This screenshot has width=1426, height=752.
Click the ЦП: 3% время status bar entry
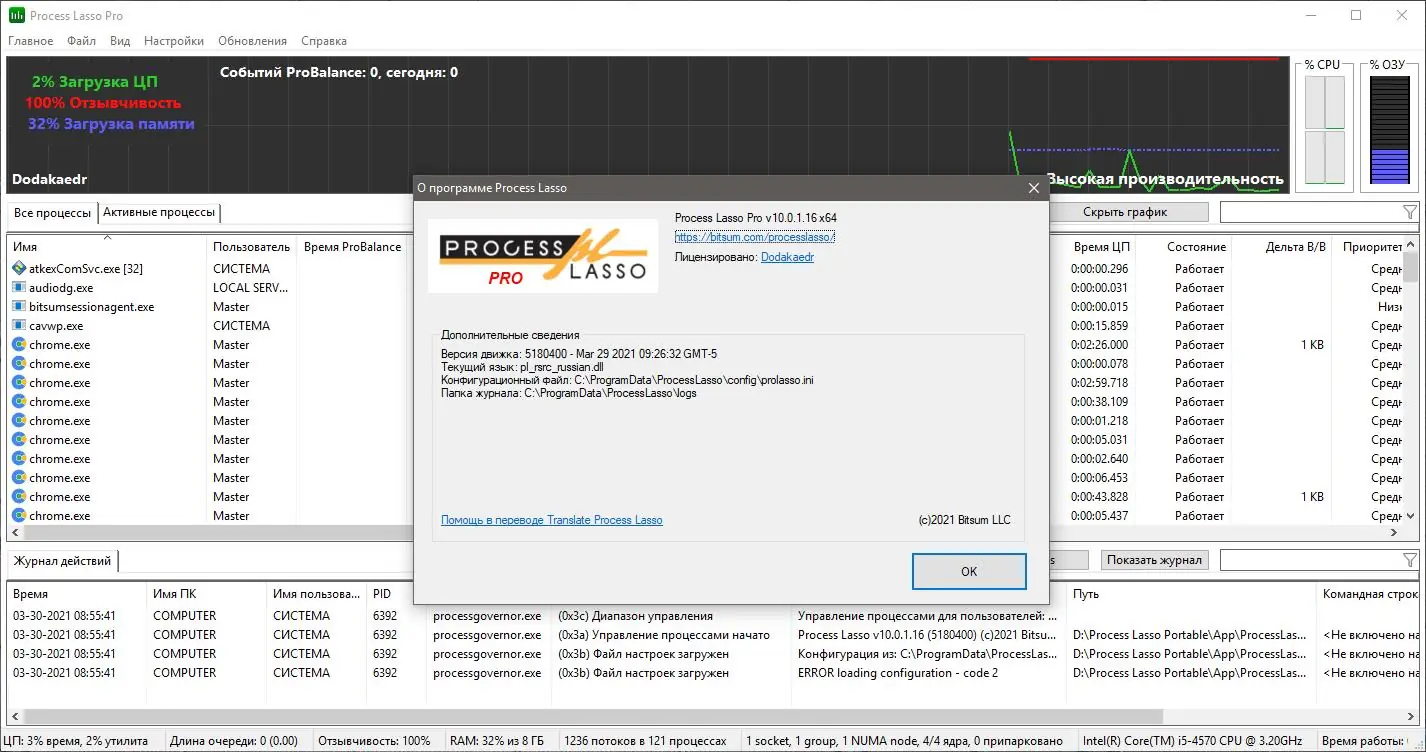76,741
